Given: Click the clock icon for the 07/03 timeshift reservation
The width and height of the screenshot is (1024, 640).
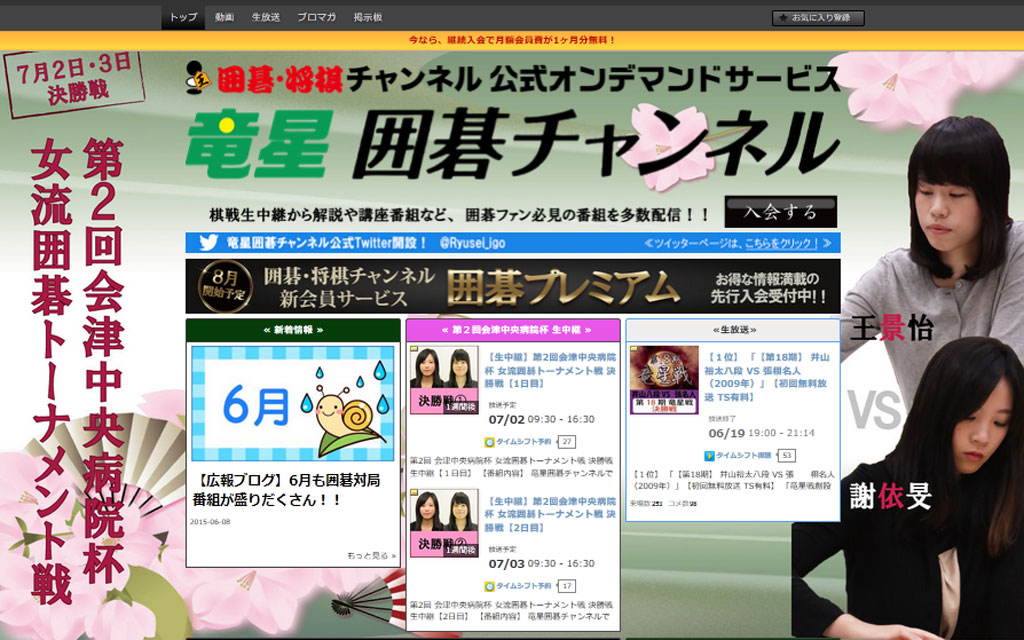Looking at the screenshot, I should (x=490, y=585).
